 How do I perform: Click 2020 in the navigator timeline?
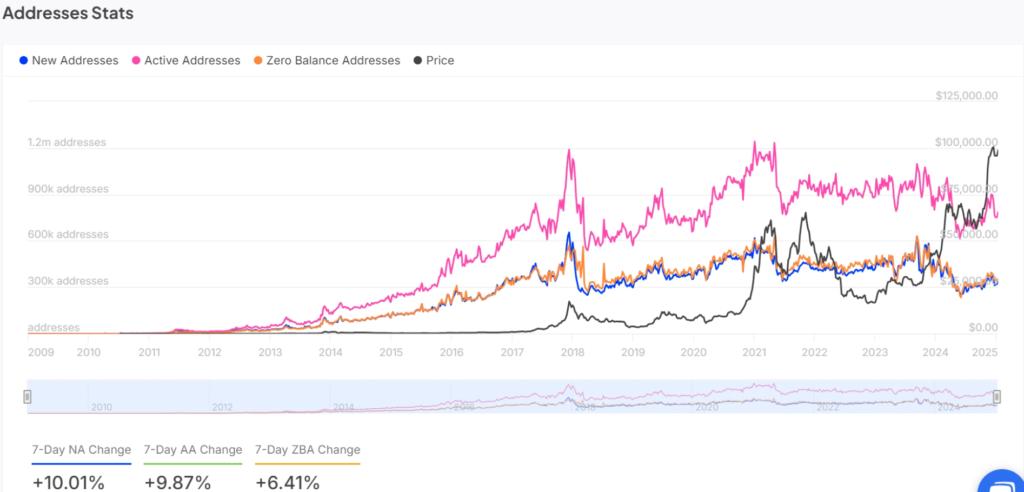706,407
